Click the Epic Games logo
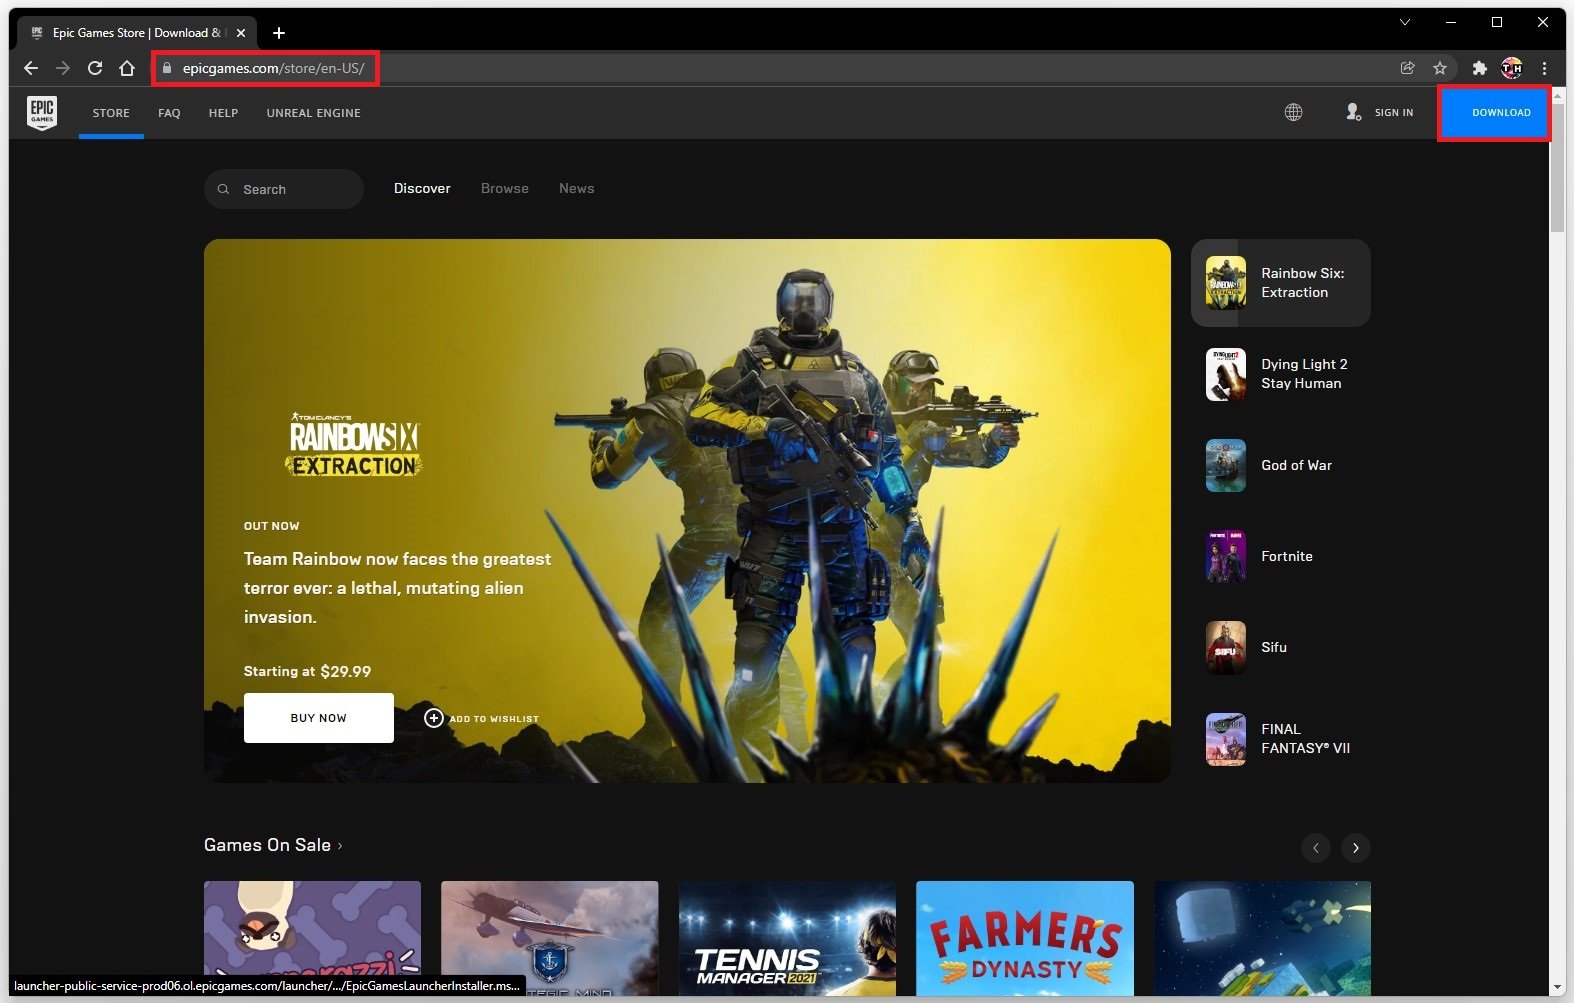Screen dimensions: 1574x1003 point(42,113)
